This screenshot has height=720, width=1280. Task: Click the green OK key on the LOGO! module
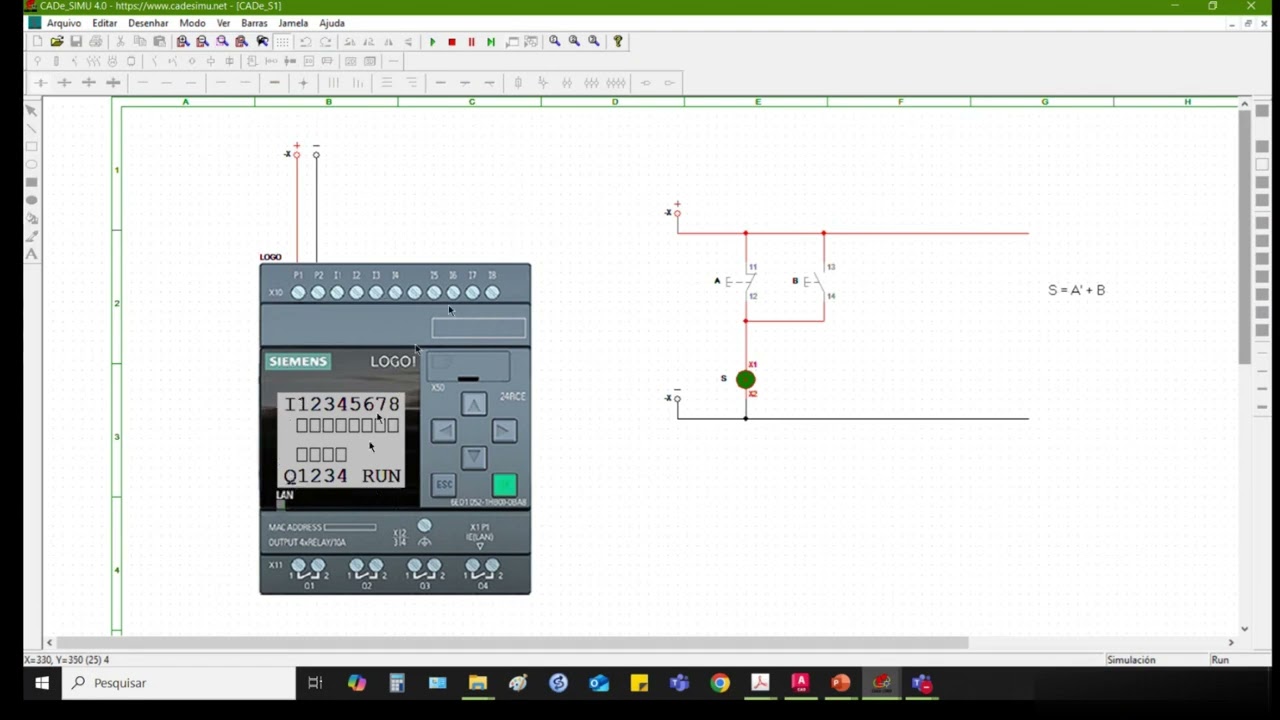(504, 485)
